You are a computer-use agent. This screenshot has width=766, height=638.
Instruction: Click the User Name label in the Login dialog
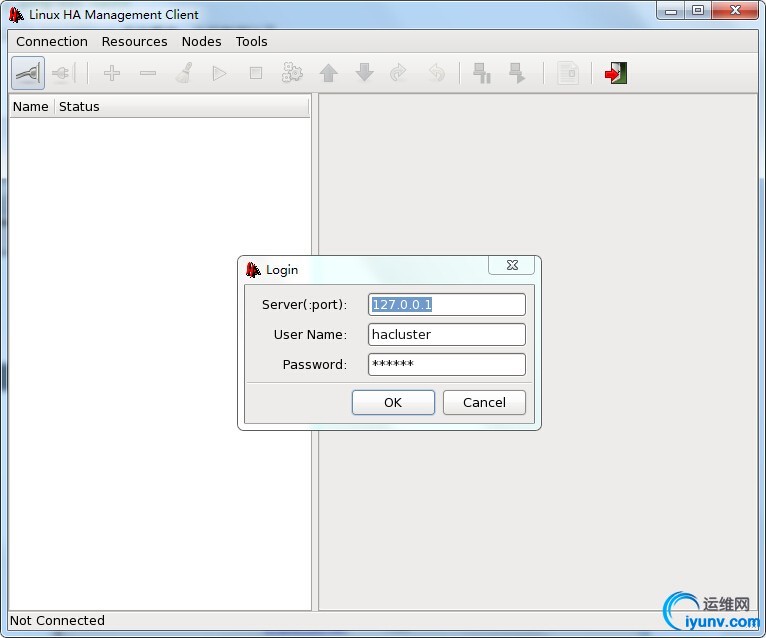click(x=310, y=335)
